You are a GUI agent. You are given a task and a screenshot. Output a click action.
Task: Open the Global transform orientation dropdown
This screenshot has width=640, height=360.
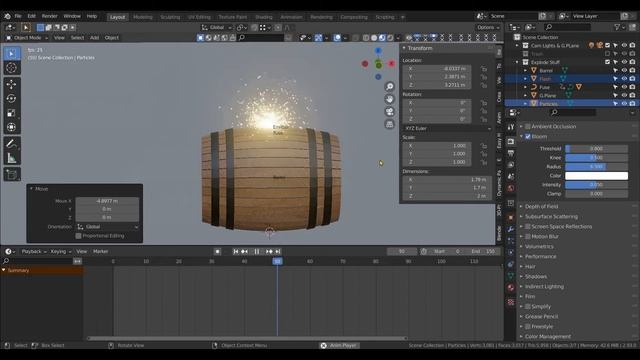(x=217, y=27)
